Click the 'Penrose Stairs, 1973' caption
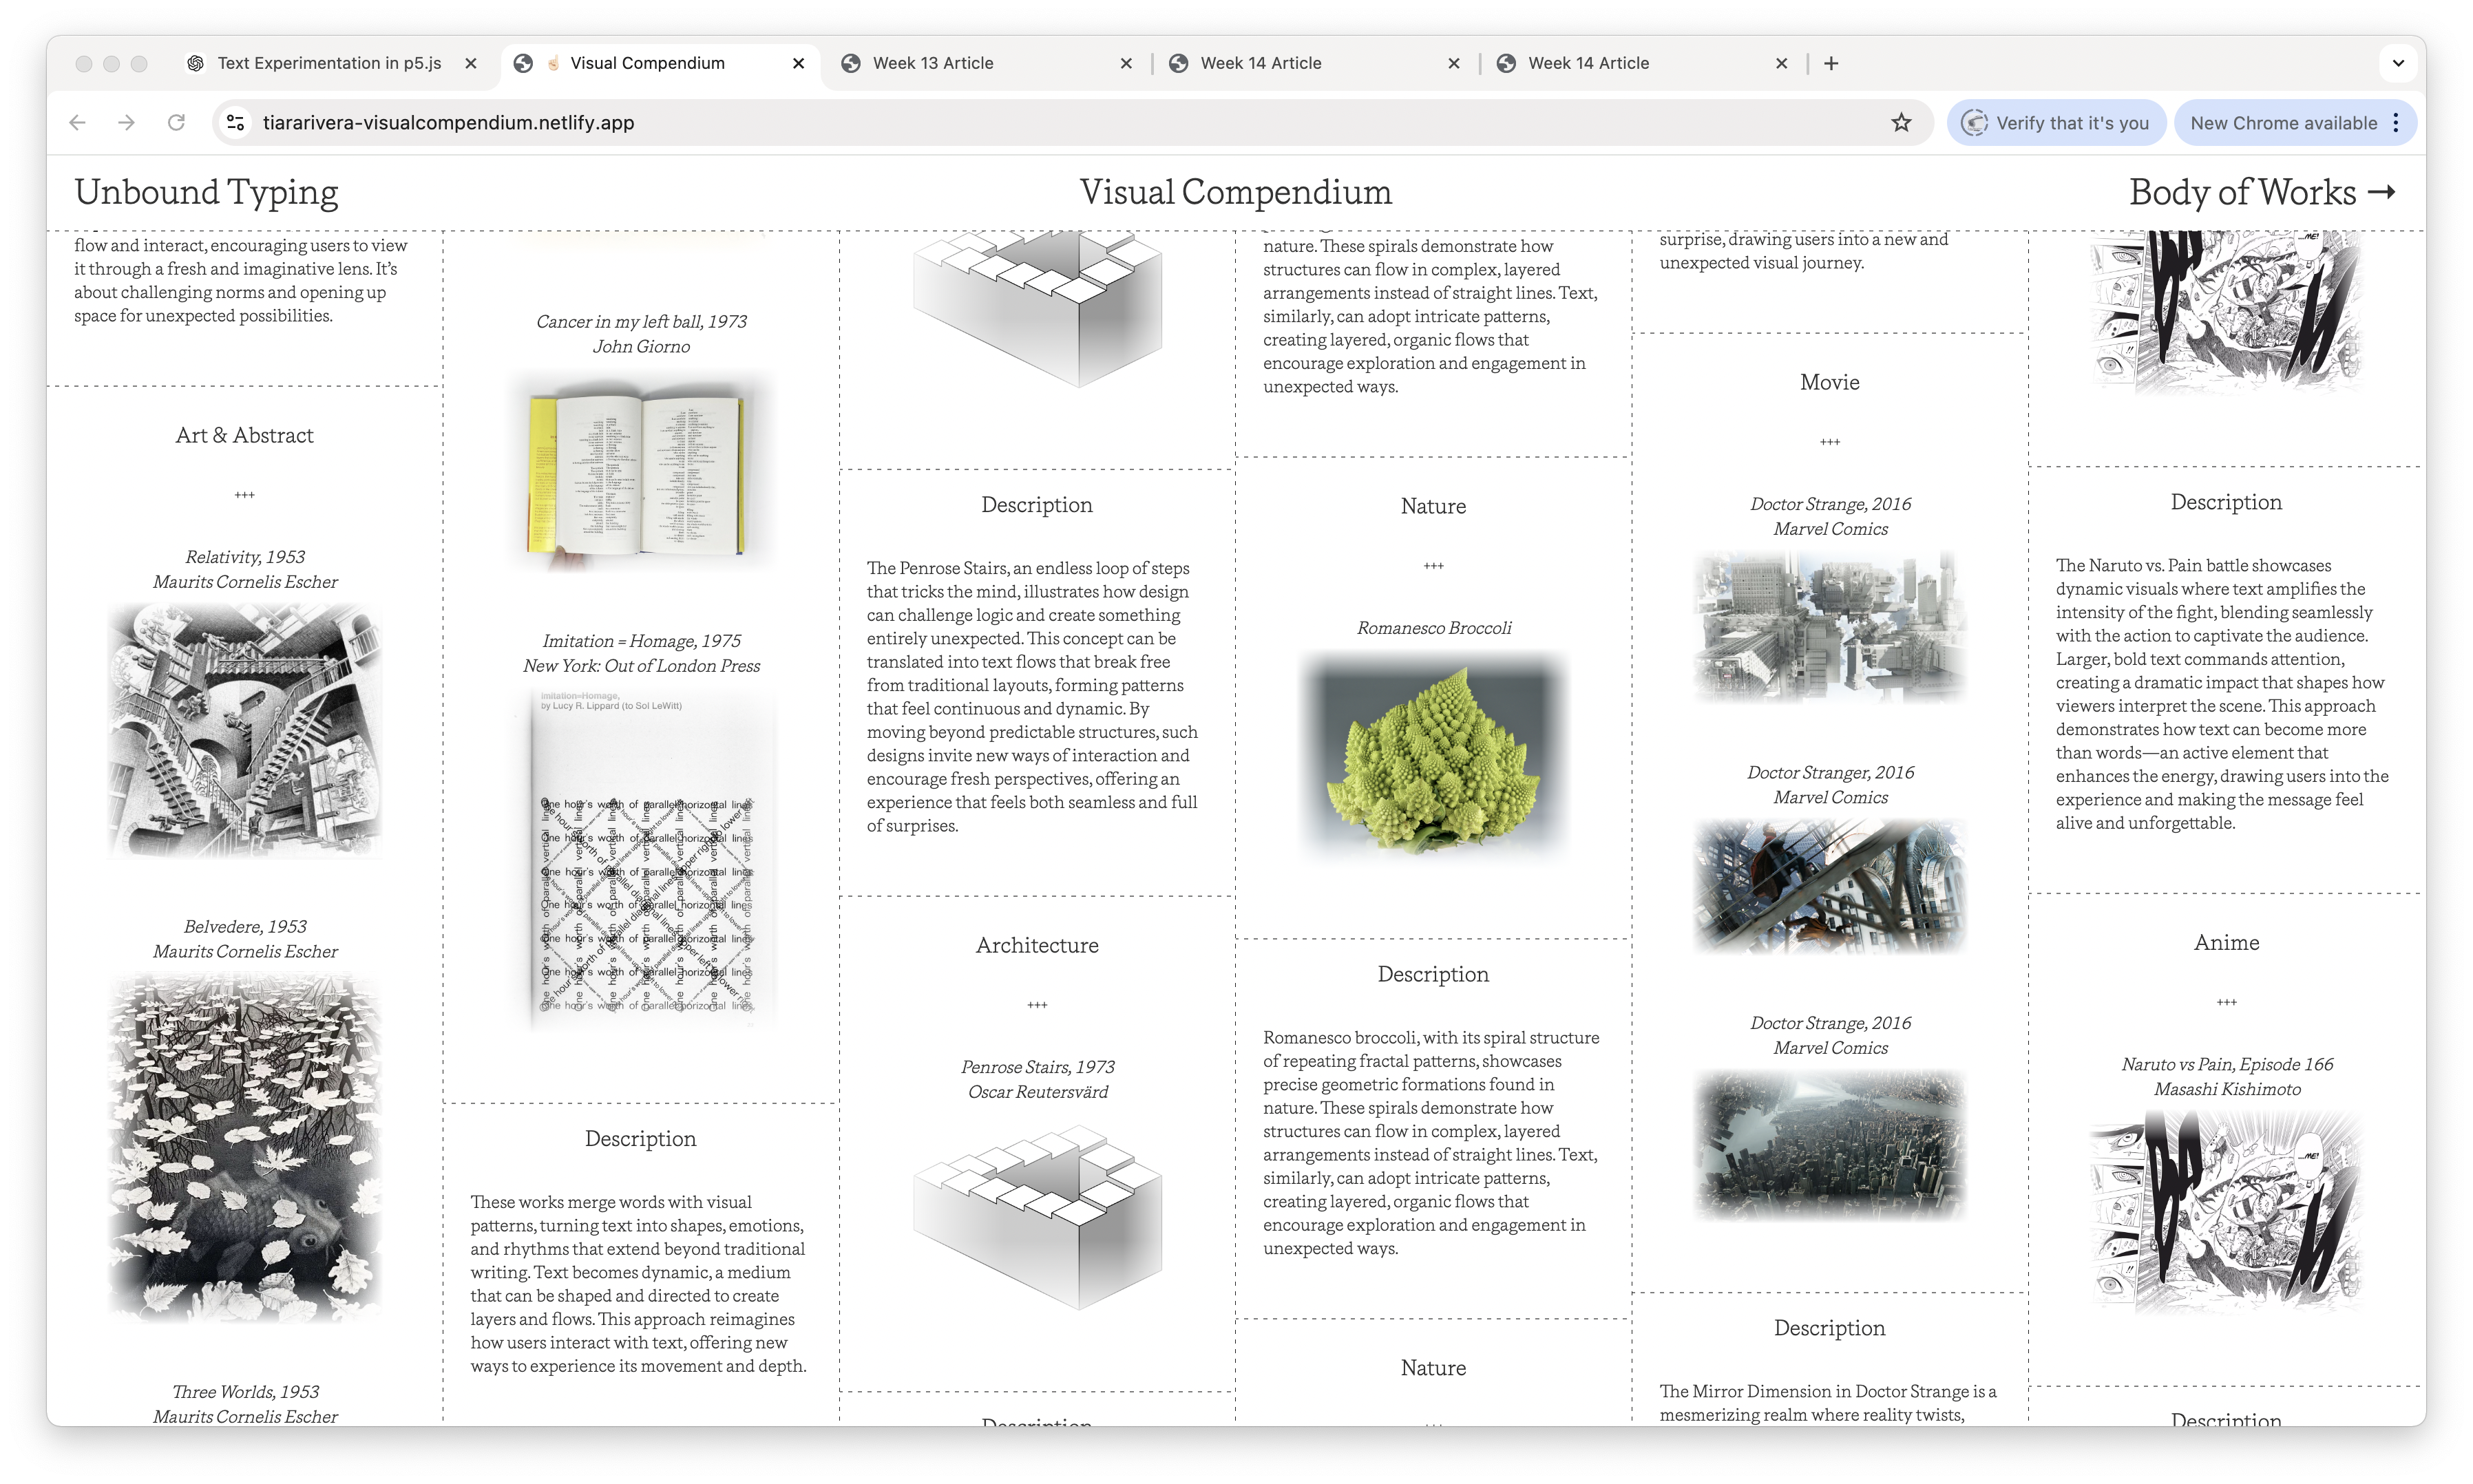The image size is (2473, 1484). tap(1037, 1067)
